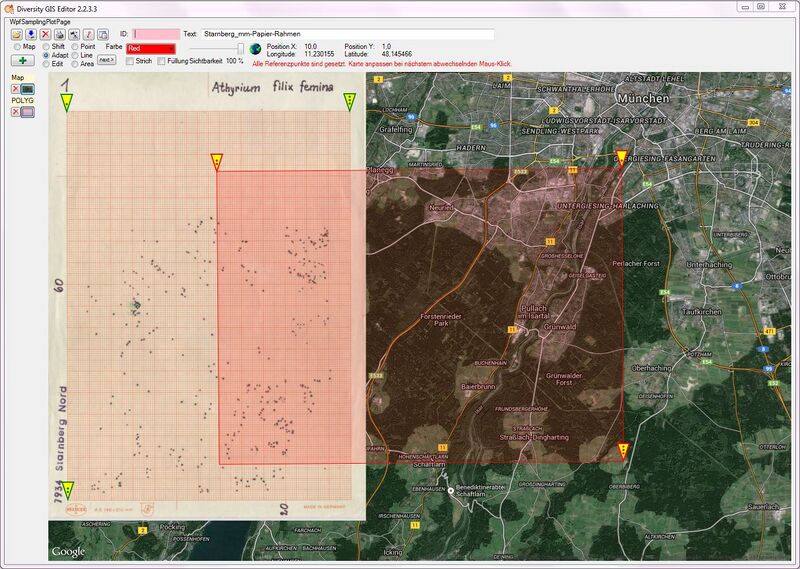
Task: Click the Latitude value 48,145466
Action: (x=397, y=54)
